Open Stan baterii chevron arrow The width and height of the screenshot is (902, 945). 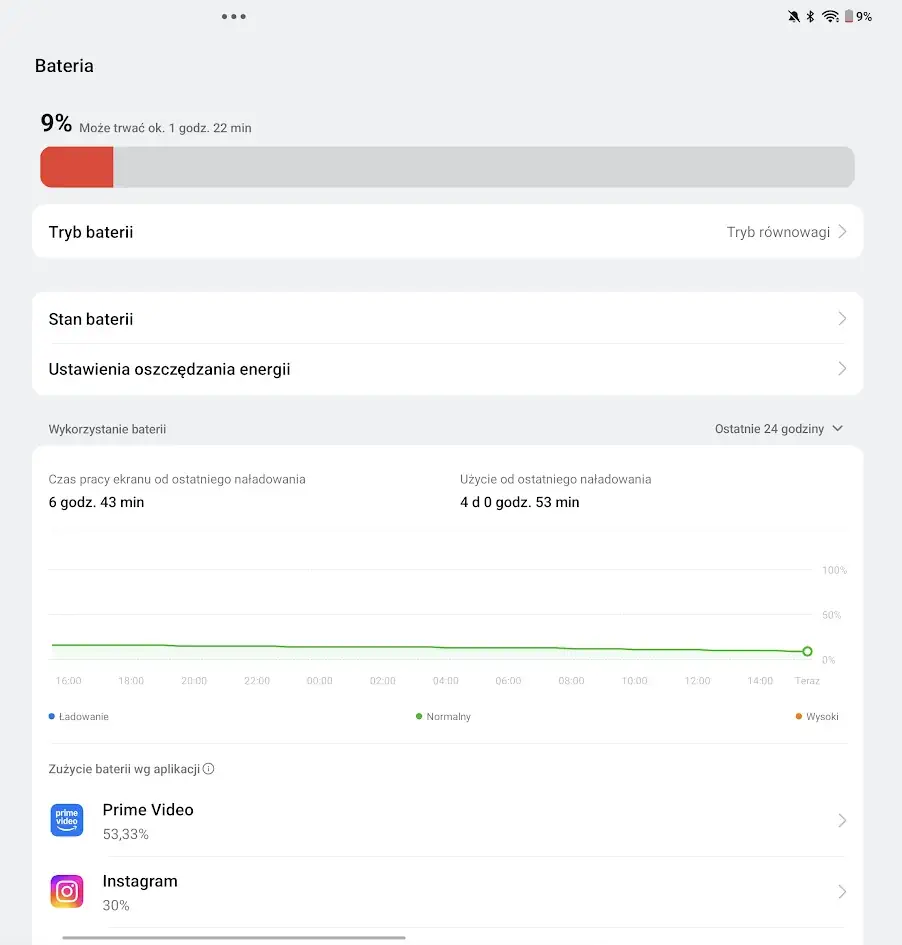842,319
